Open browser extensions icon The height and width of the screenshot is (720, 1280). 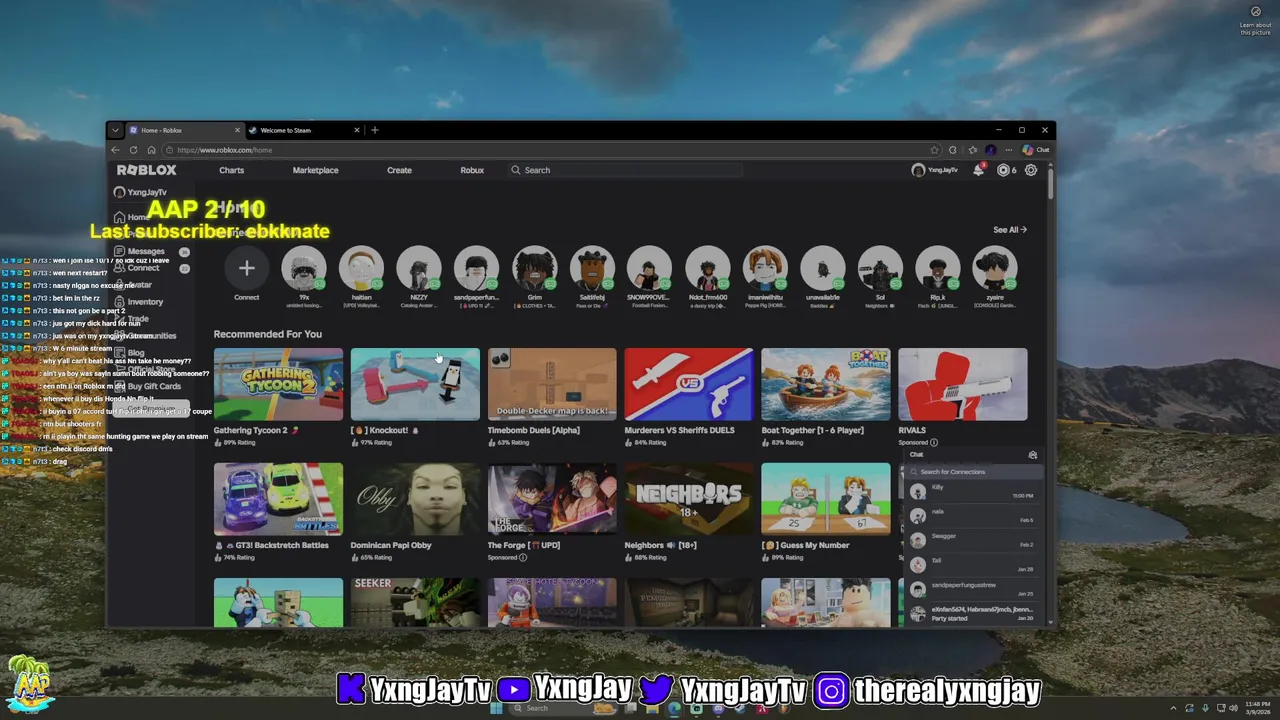click(953, 150)
